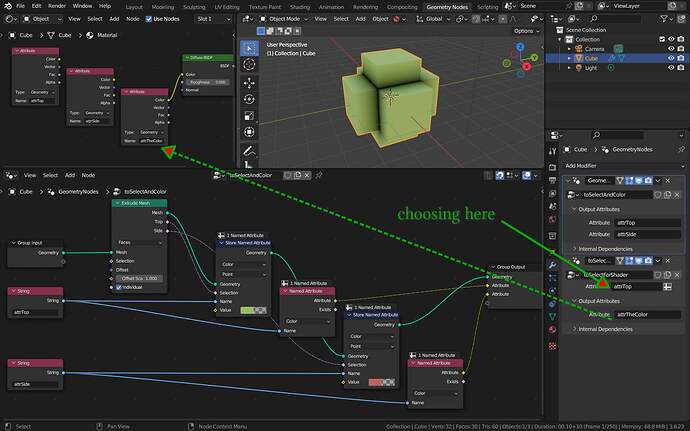Expand the Cube item in outliner

pyautogui.click(x=569, y=58)
